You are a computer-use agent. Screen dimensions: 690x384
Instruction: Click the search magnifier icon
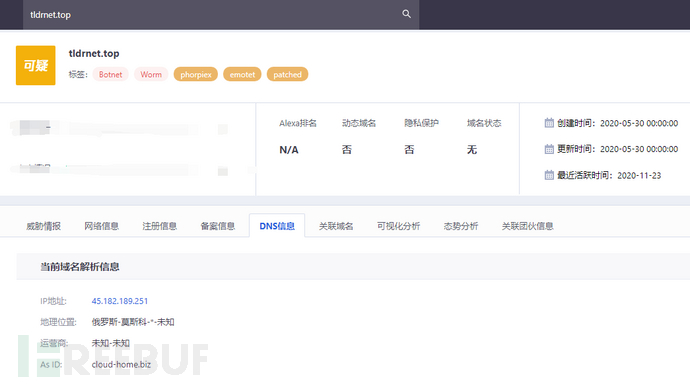pyautogui.click(x=406, y=14)
